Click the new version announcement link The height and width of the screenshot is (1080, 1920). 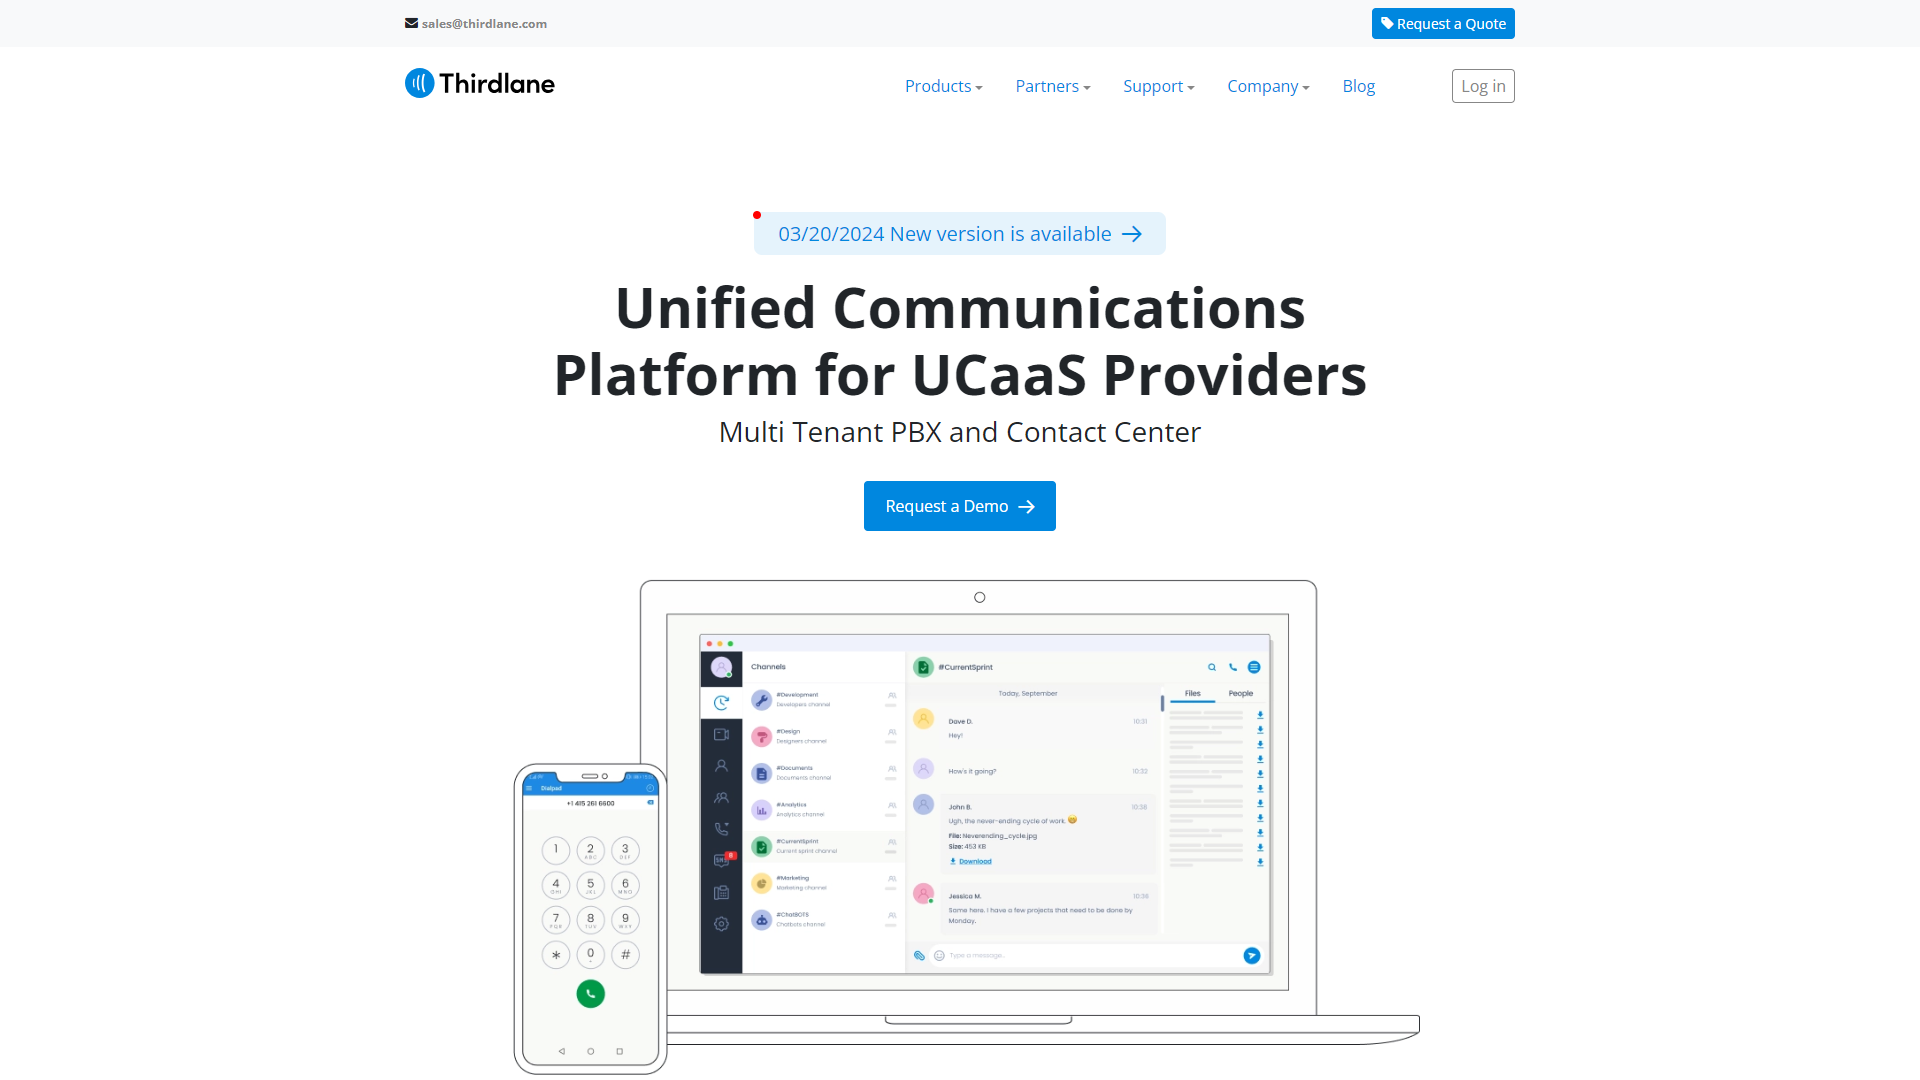click(960, 233)
